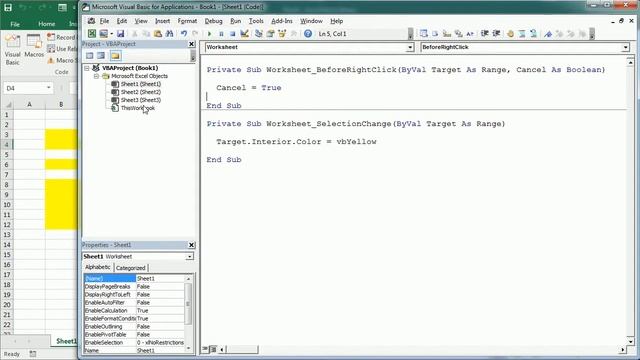Click the Comment Block icon
Viewport: 640px width, 360px height.
point(522,33)
